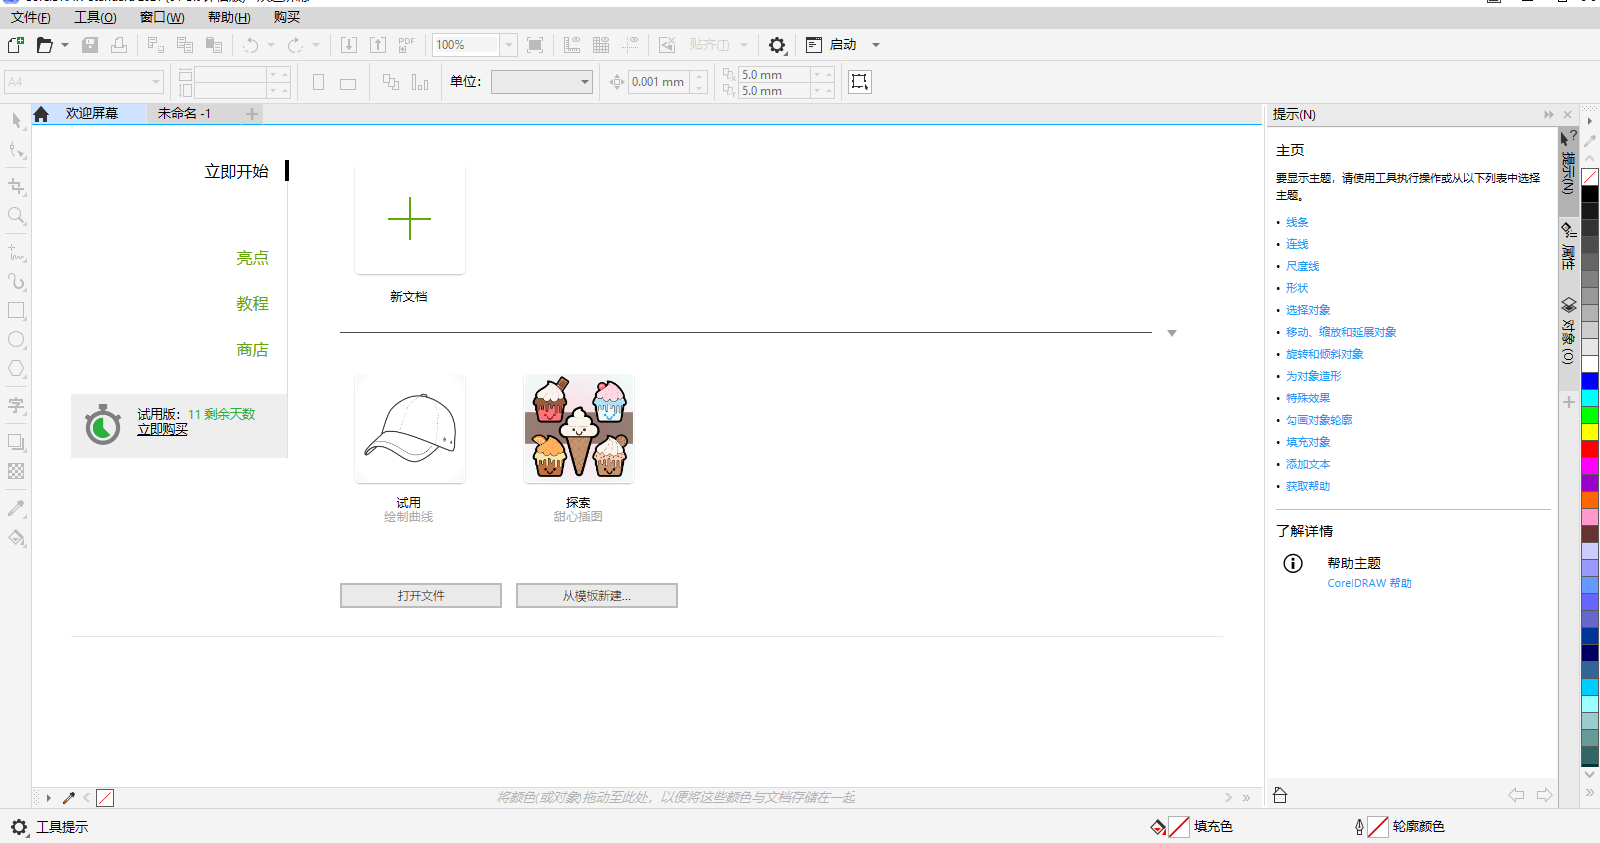Toggle the show guidelines icon
The image size is (1600, 843).
tap(631, 45)
